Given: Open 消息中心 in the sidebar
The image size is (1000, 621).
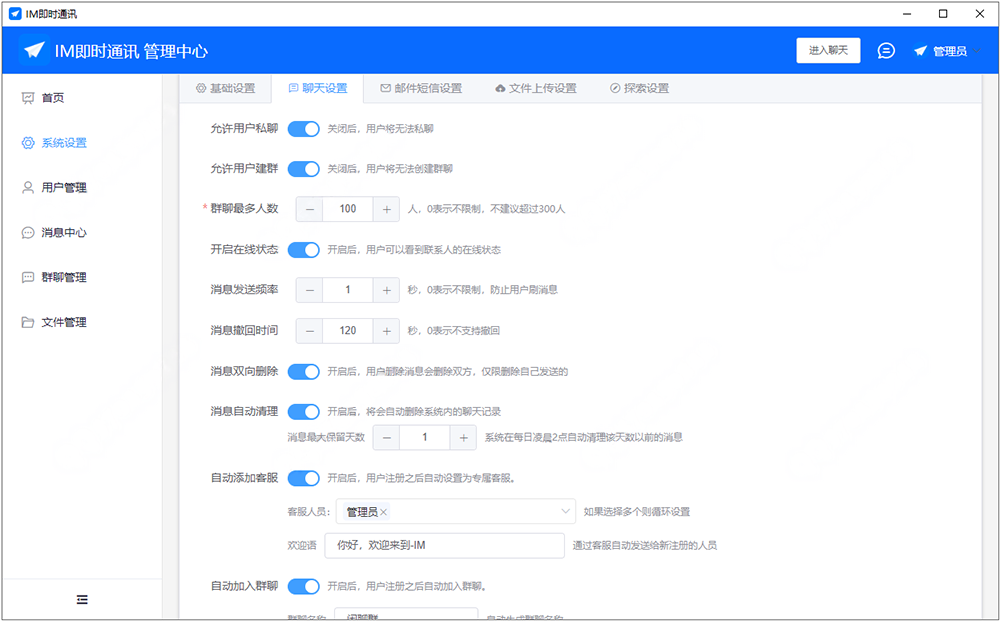Looking at the screenshot, I should (63, 233).
